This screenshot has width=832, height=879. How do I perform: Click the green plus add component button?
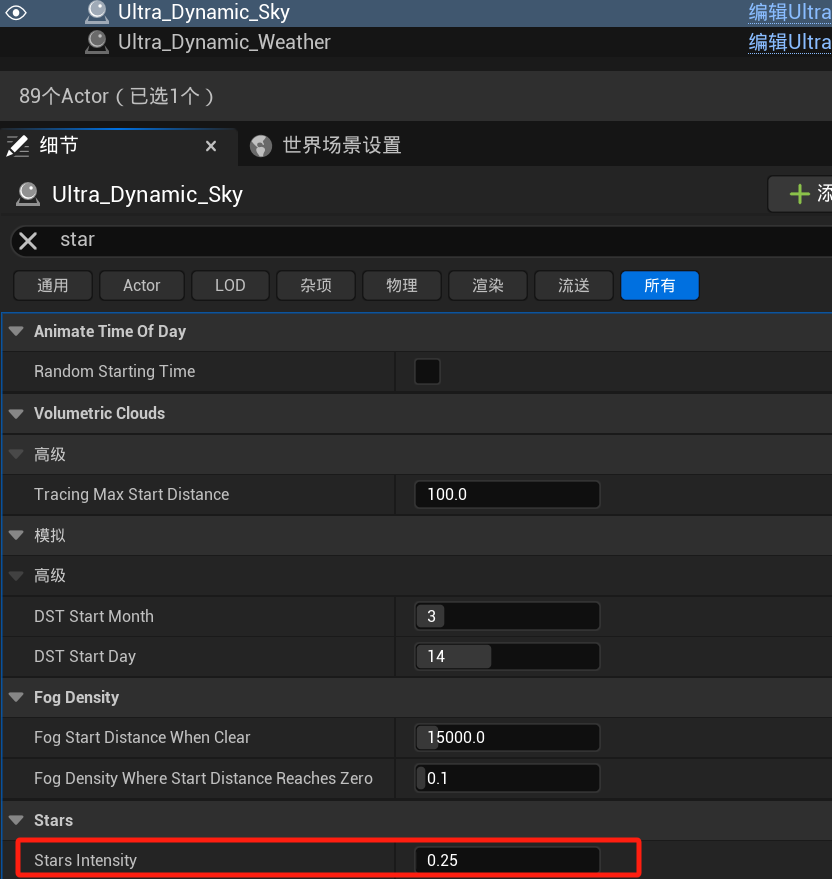pyautogui.click(x=800, y=195)
